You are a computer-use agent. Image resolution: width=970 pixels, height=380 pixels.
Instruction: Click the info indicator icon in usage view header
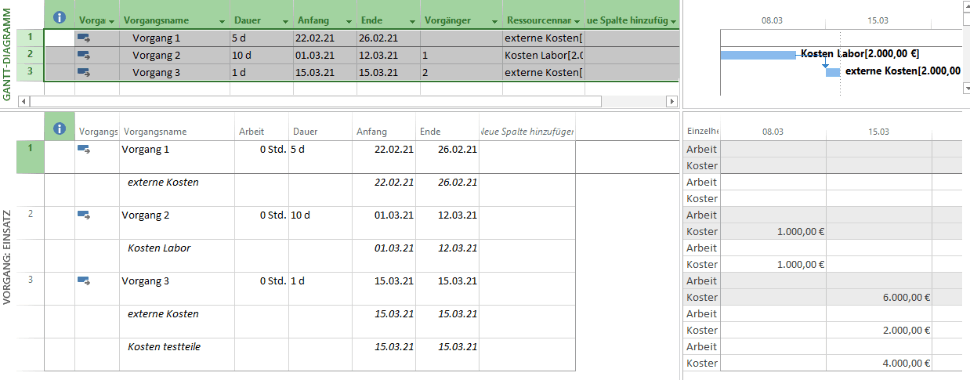pyautogui.click(x=59, y=128)
